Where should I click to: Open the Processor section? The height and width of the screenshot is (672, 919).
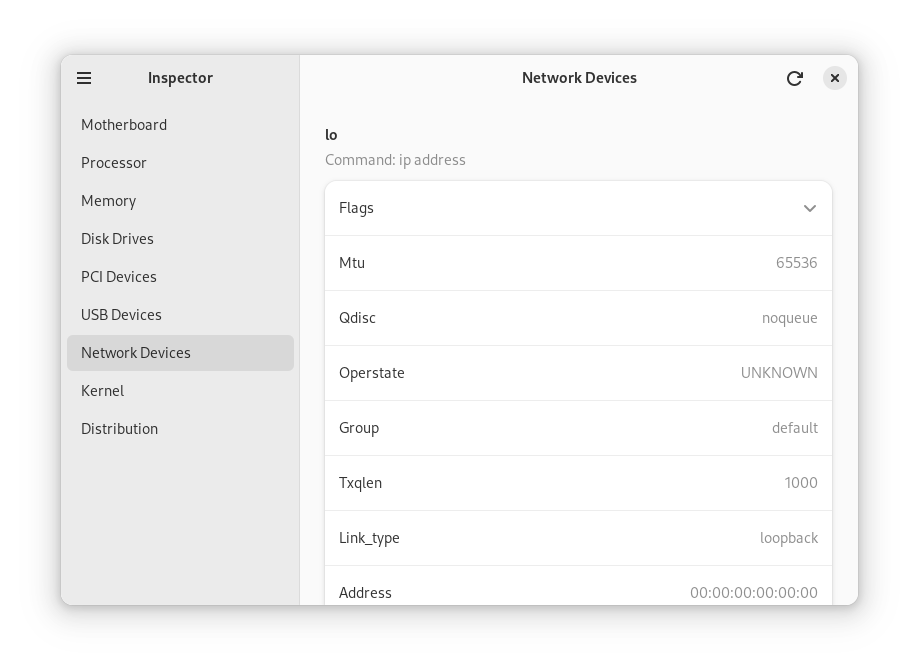click(x=180, y=163)
